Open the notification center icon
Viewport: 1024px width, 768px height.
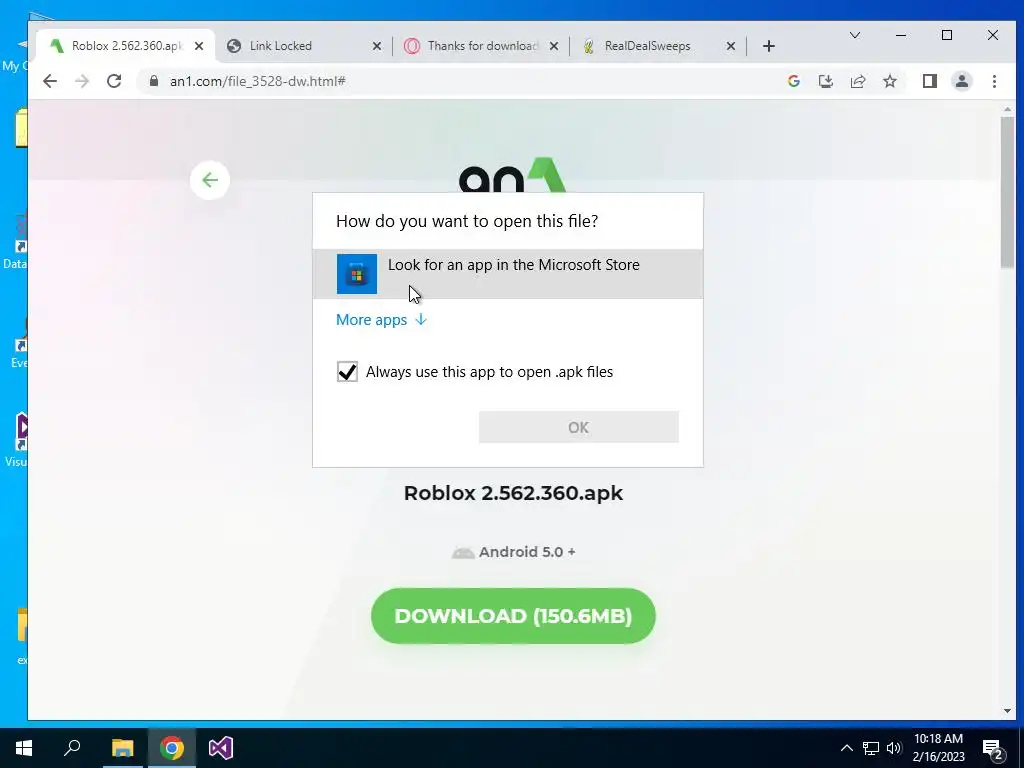(993, 749)
